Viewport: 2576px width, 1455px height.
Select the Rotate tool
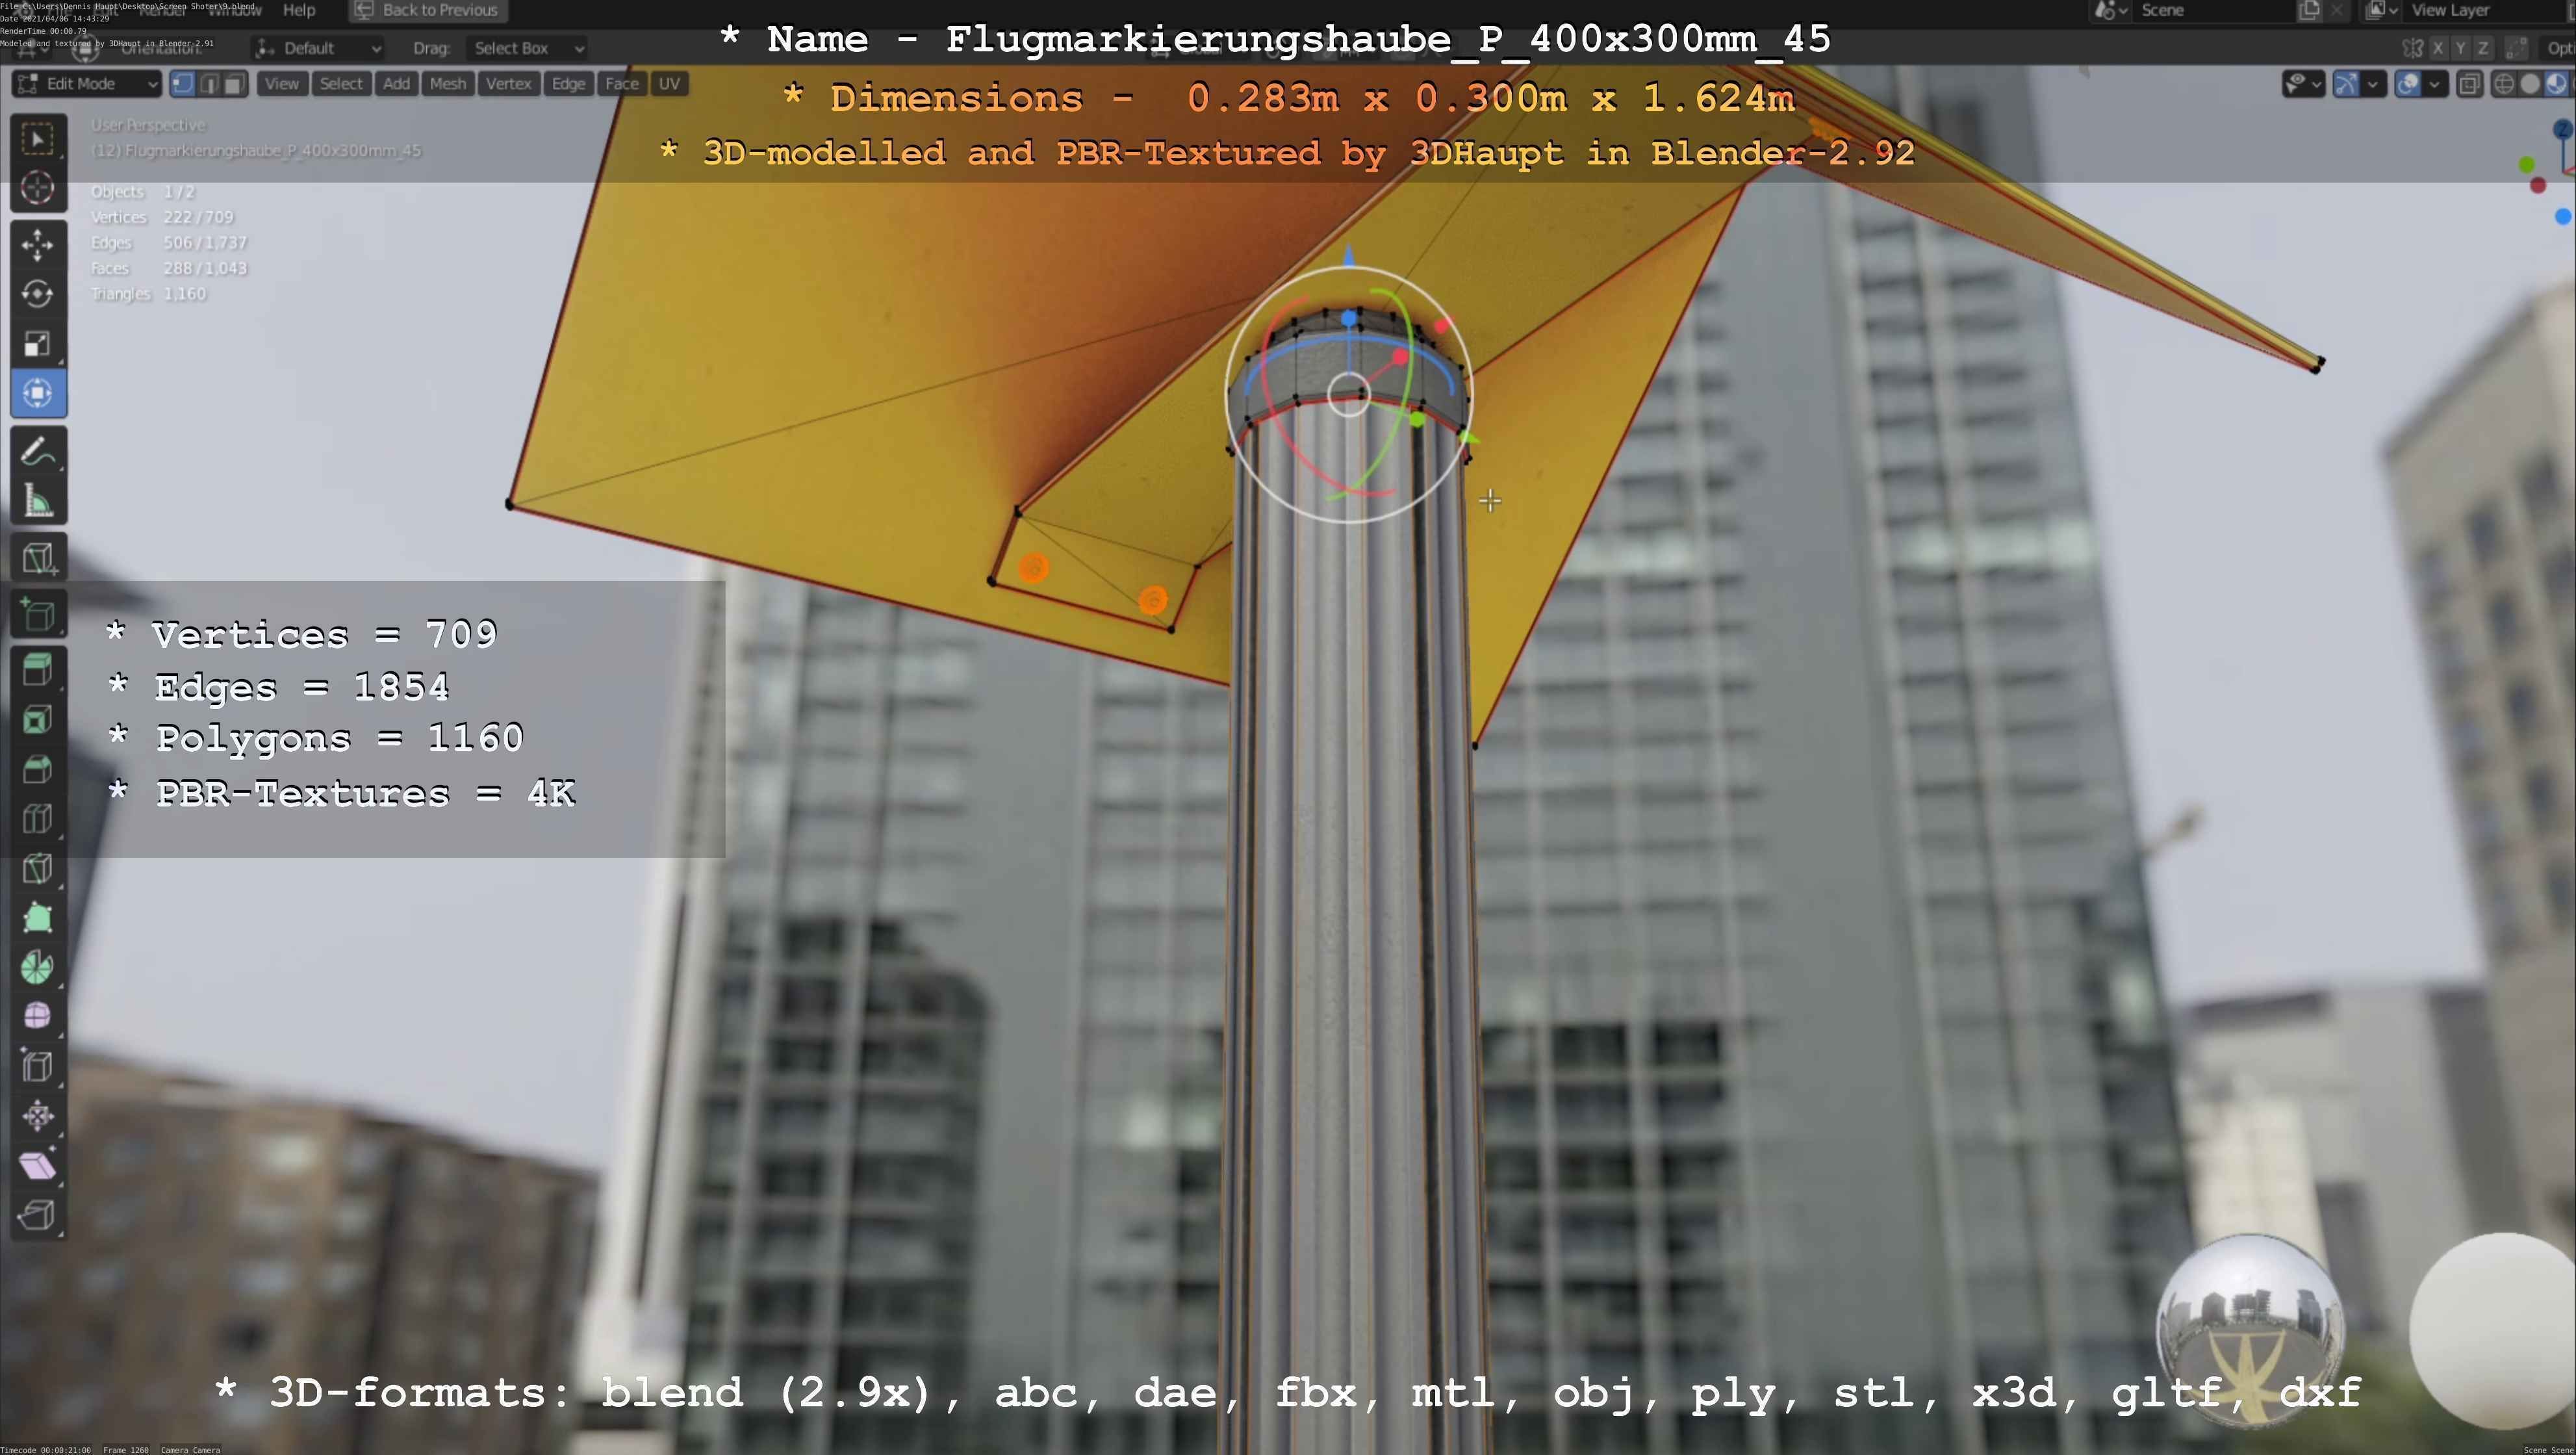(x=38, y=294)
